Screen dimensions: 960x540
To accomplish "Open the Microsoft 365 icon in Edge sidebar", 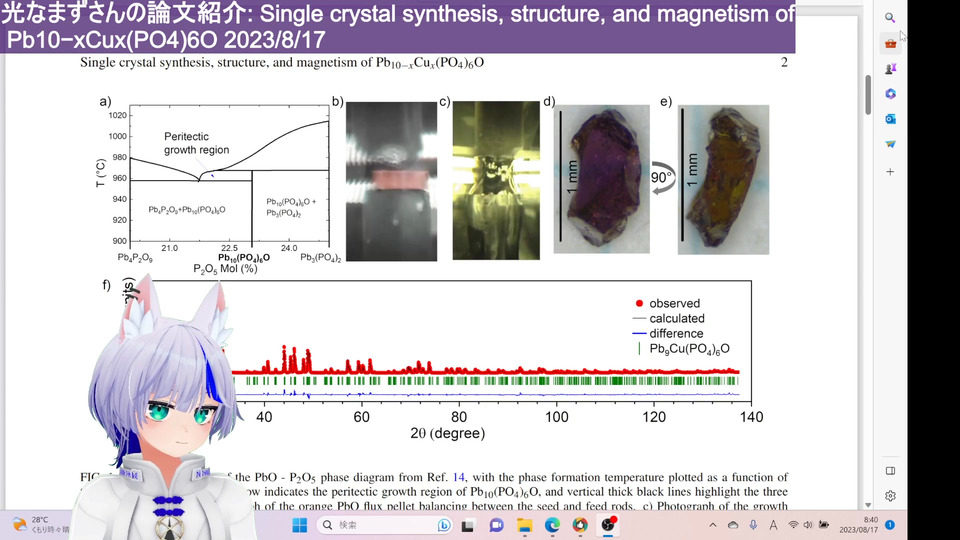I will [890, 94].
